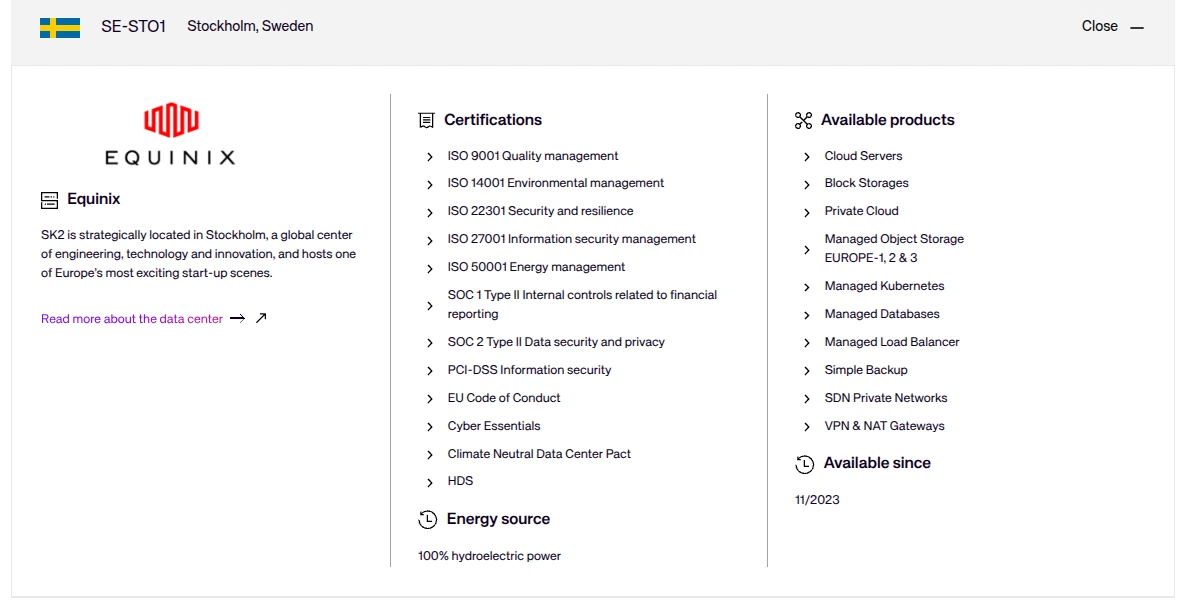The image size is (1181, 609).
Task: Click the chevron beside Managed Object Storage
Action: (807, 250)
